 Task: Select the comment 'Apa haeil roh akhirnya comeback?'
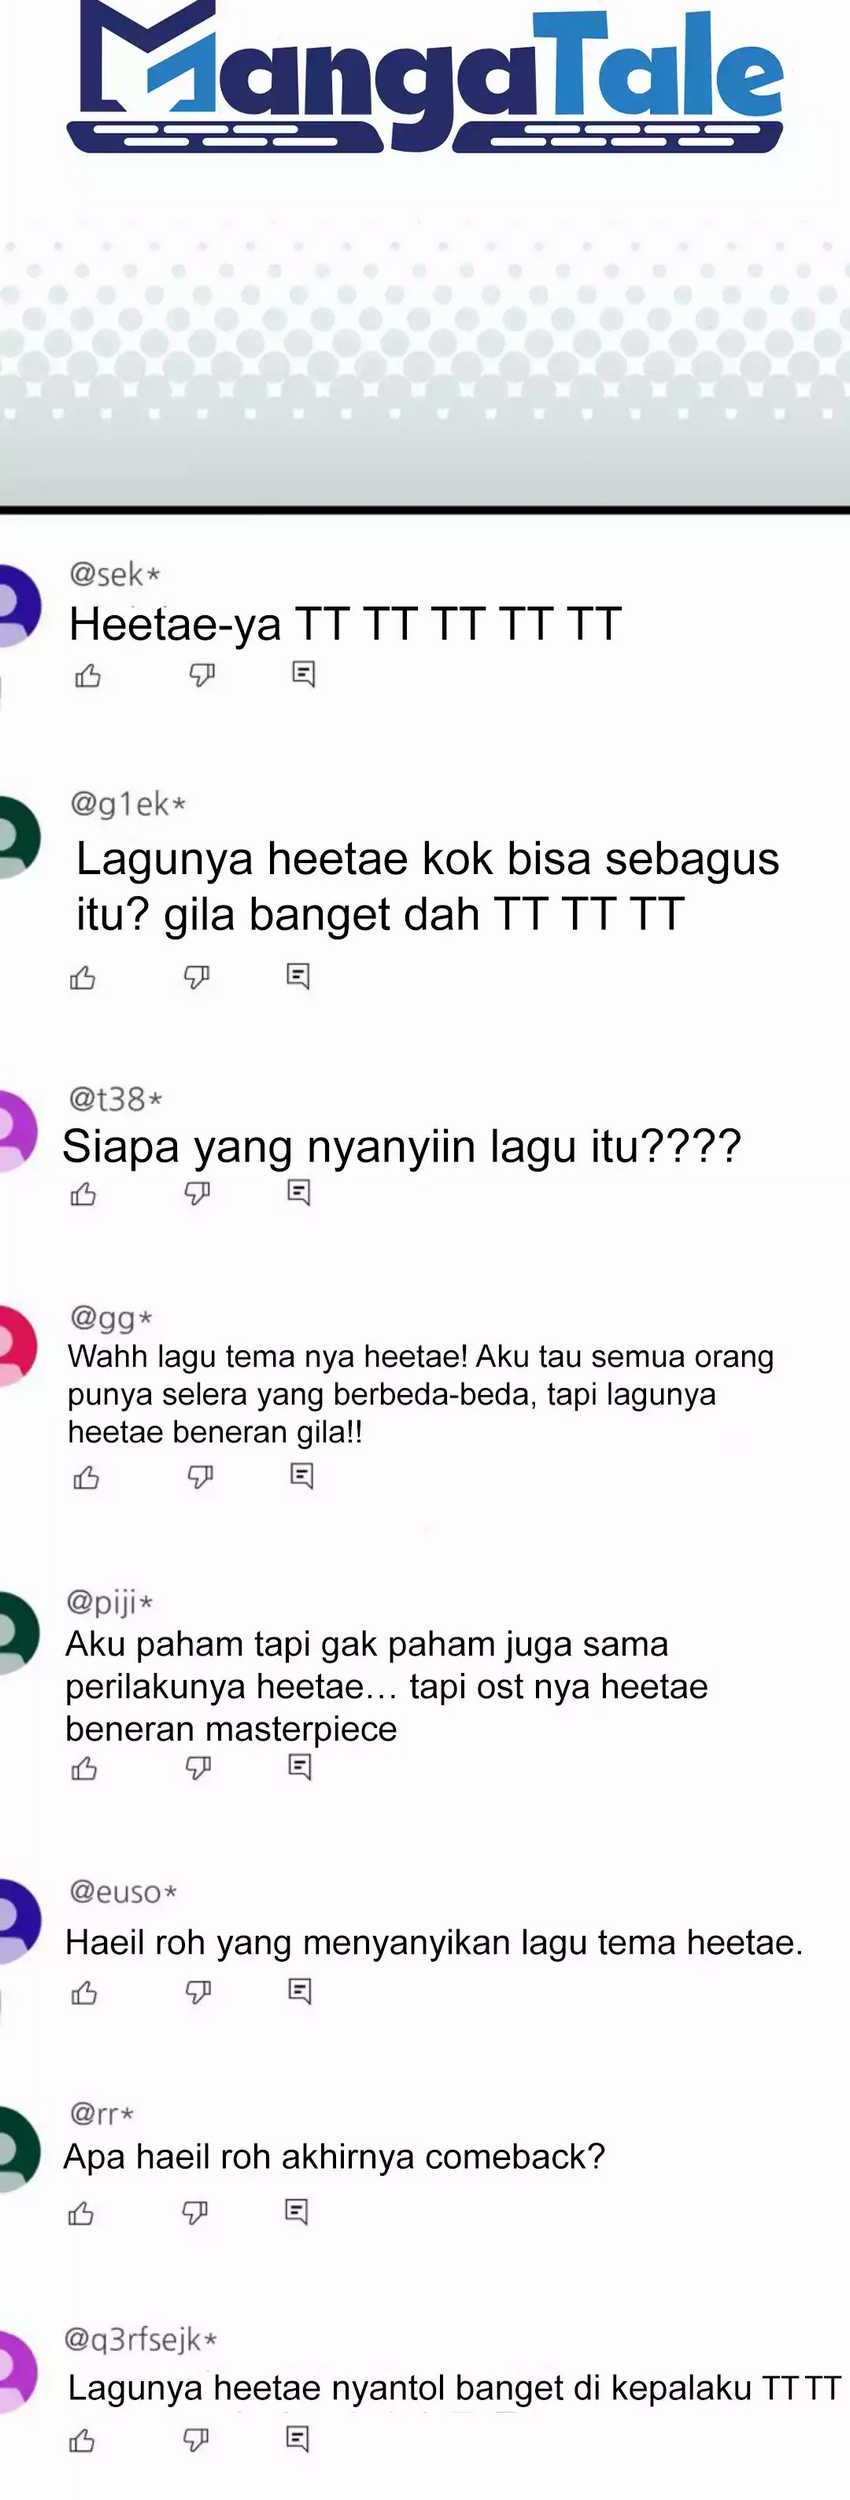(334, 2157)
